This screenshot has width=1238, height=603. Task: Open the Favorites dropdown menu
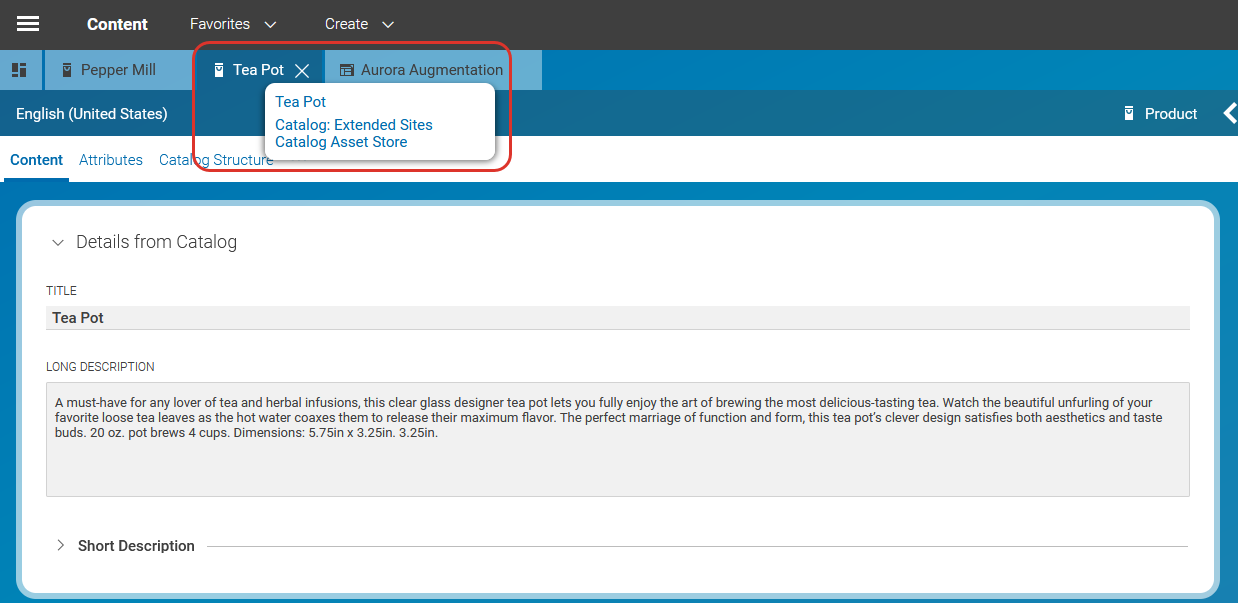point(233,24)
